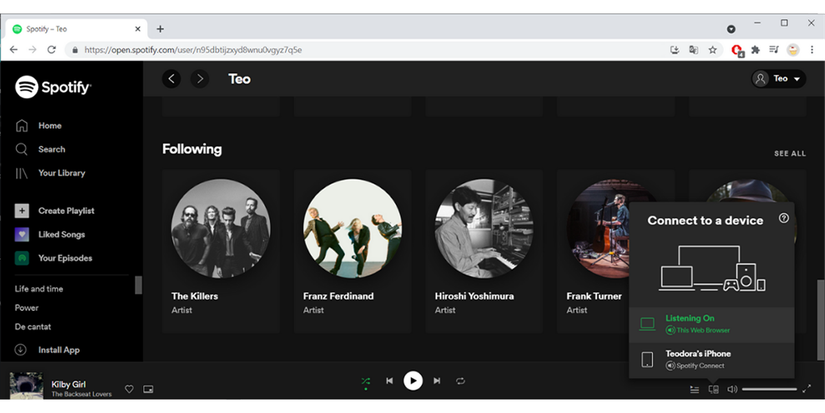The image size is (825, 413).
Task: Click the sidebar playlist scrollbar
Action: pyautogui.click(x=138, y=285)
